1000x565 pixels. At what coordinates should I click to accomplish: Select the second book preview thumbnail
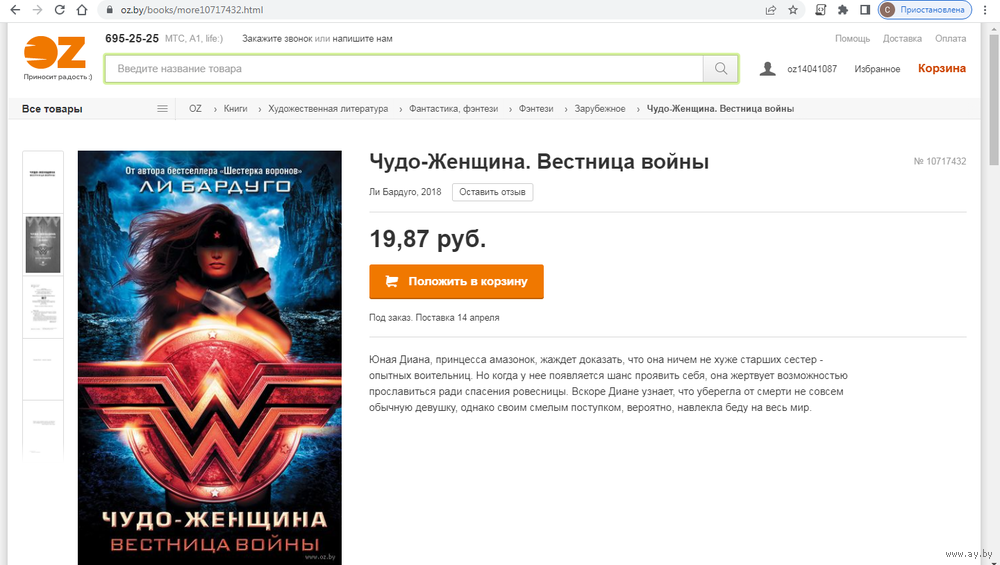[43, 244]
